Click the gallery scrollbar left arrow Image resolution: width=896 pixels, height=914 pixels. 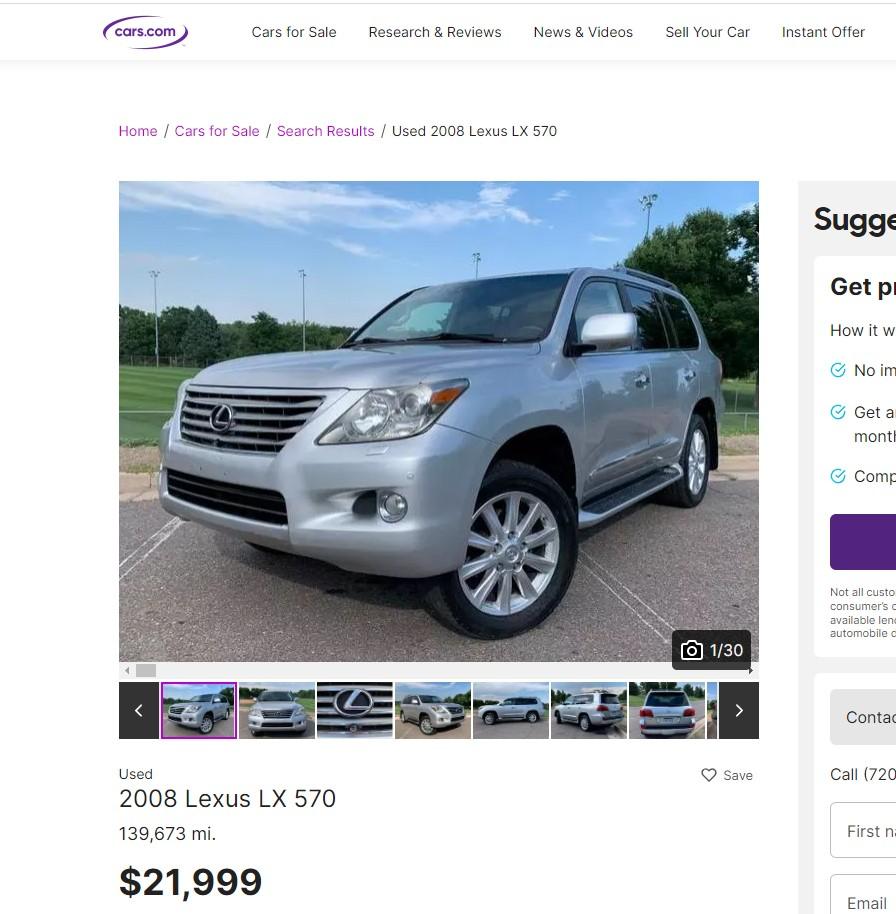click(127, 671)
